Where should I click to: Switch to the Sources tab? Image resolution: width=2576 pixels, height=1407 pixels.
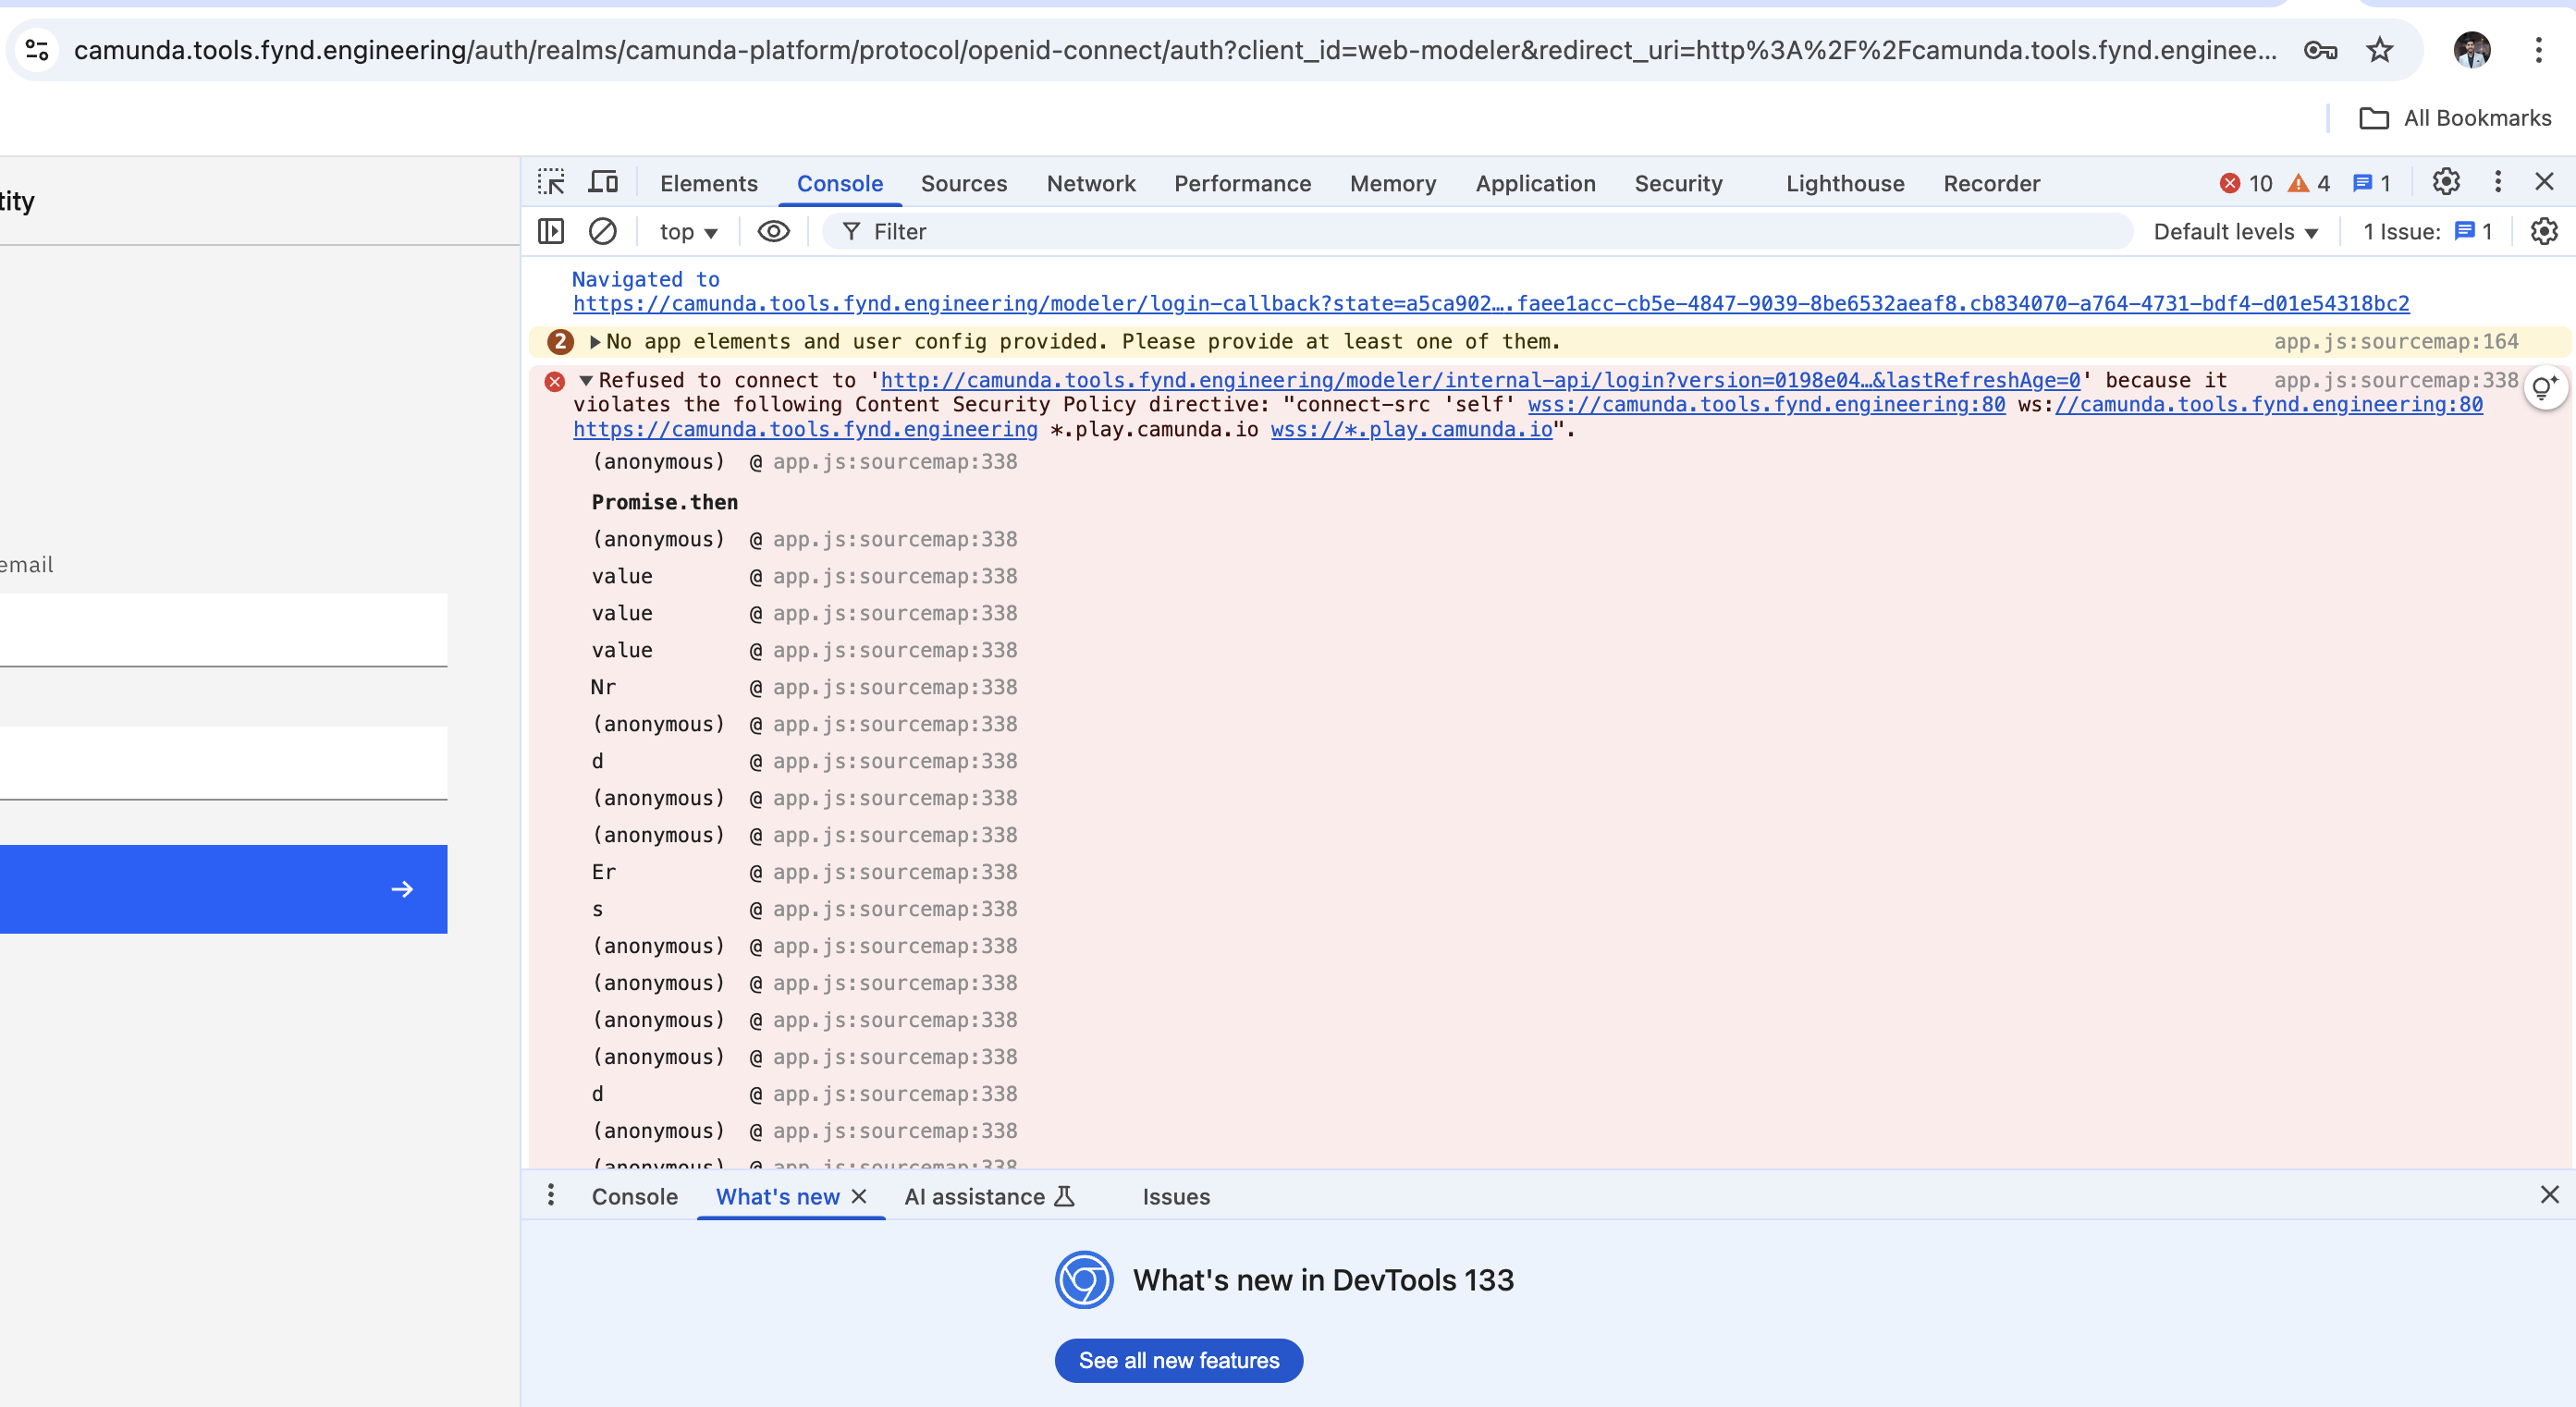(963, 183)
